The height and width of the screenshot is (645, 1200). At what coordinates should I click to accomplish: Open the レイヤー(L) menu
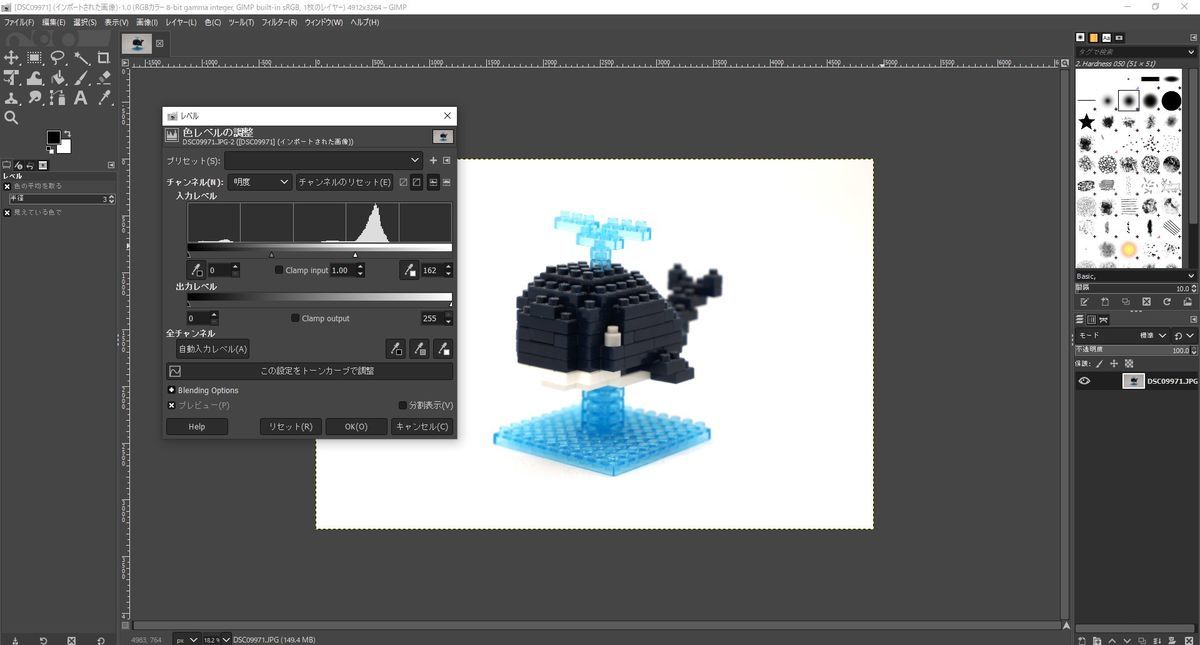[x=181, y=22]
